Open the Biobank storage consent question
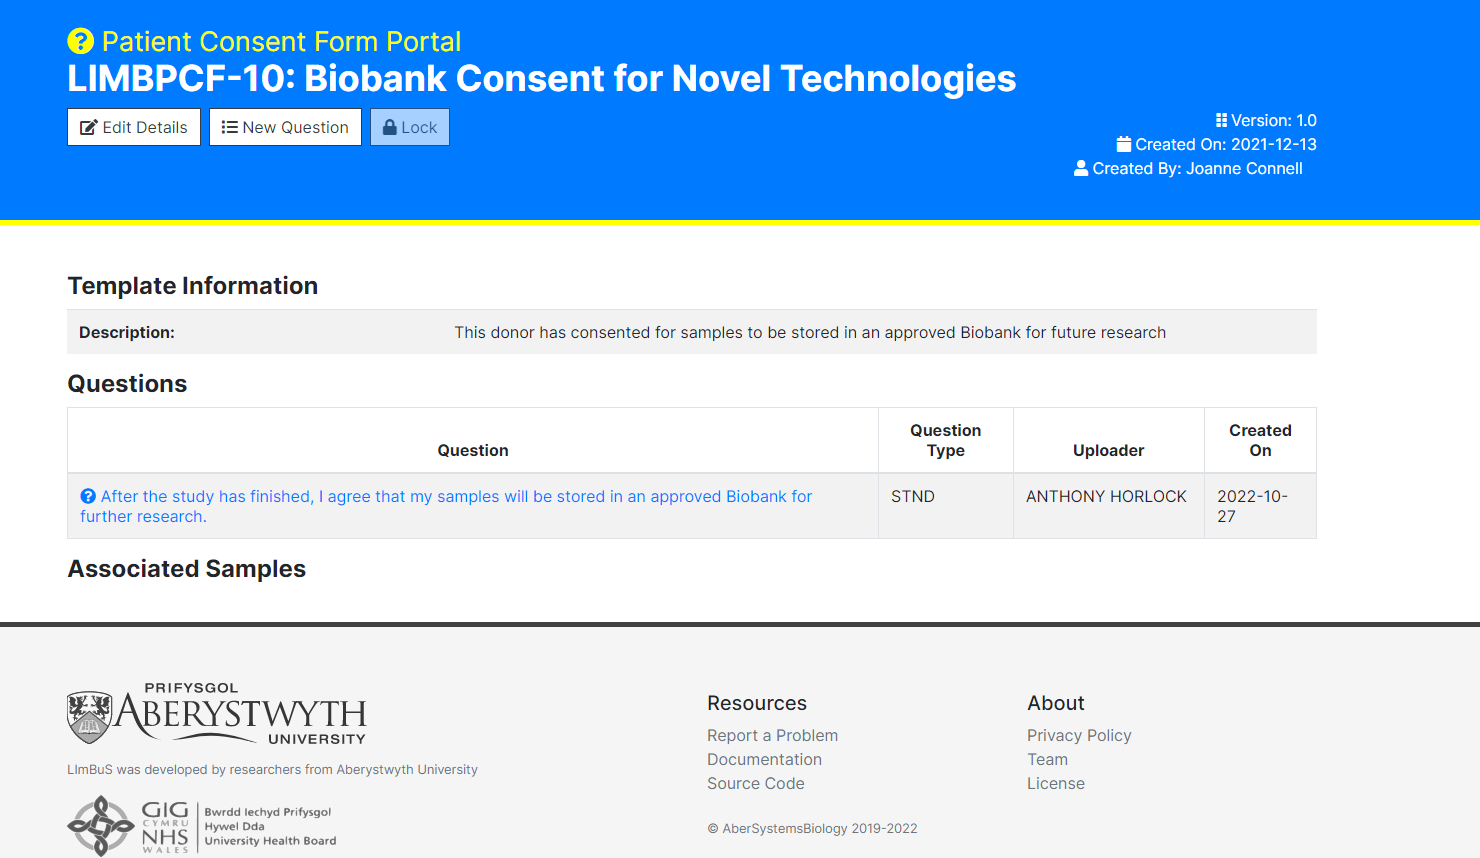This screenshot has width=1480, height=858. point(447,505)
